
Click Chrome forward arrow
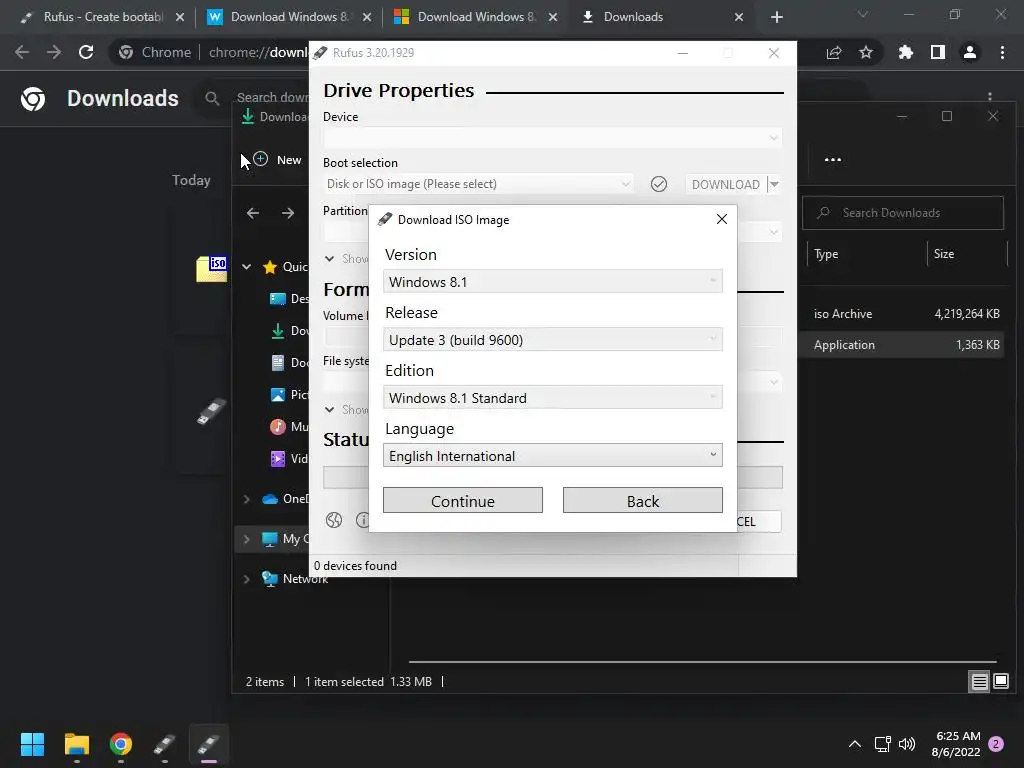coord(54,52)
